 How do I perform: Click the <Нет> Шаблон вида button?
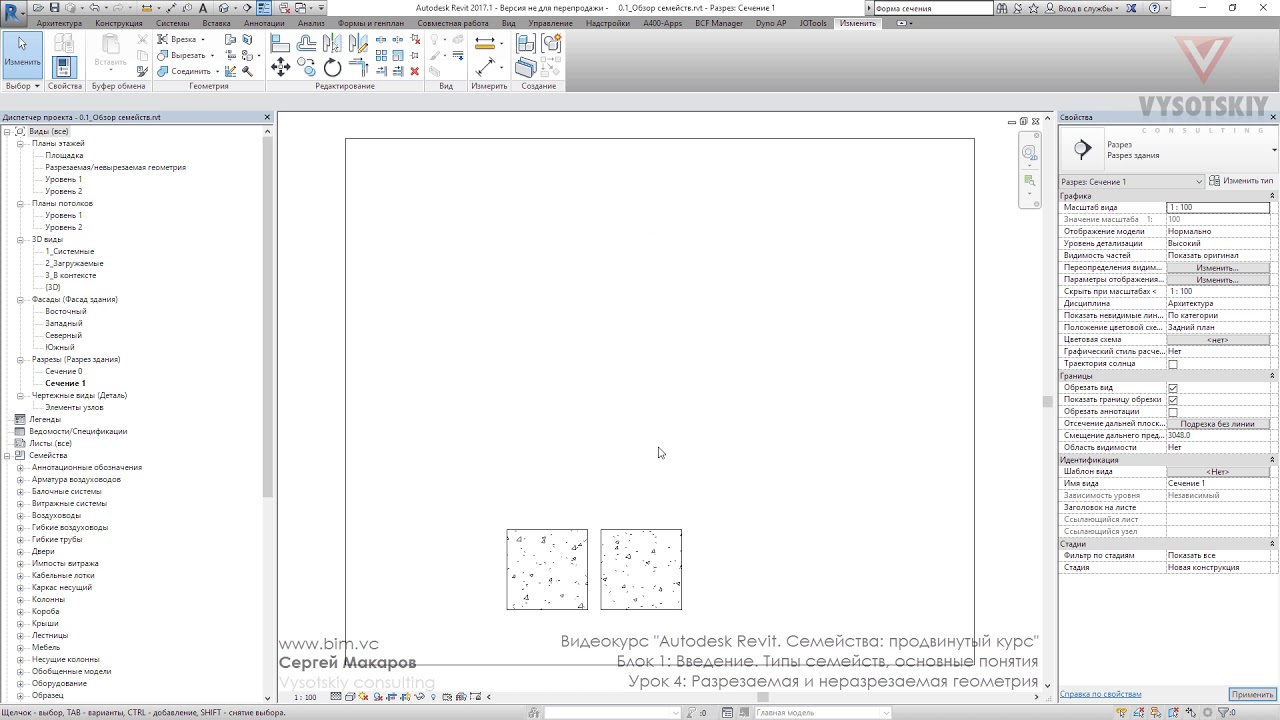[1217, 472]
